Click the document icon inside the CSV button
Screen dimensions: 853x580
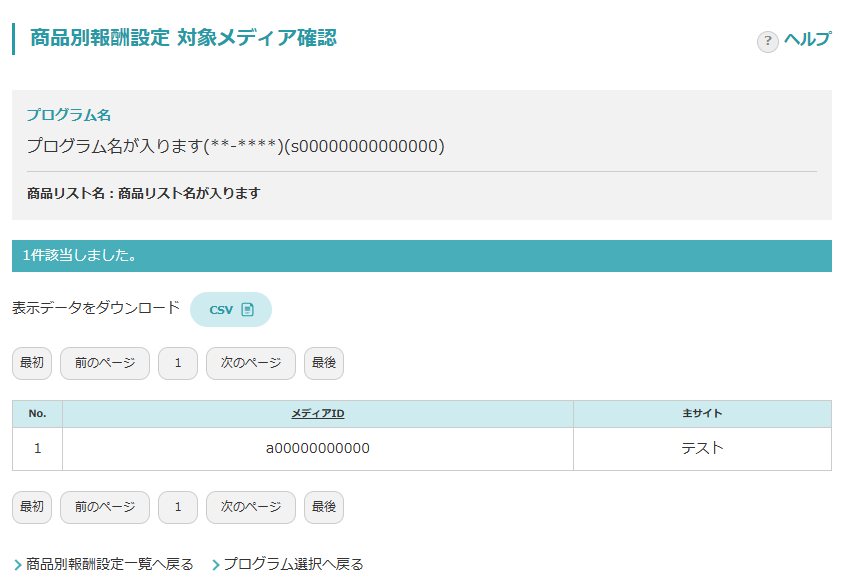[248, 310]
